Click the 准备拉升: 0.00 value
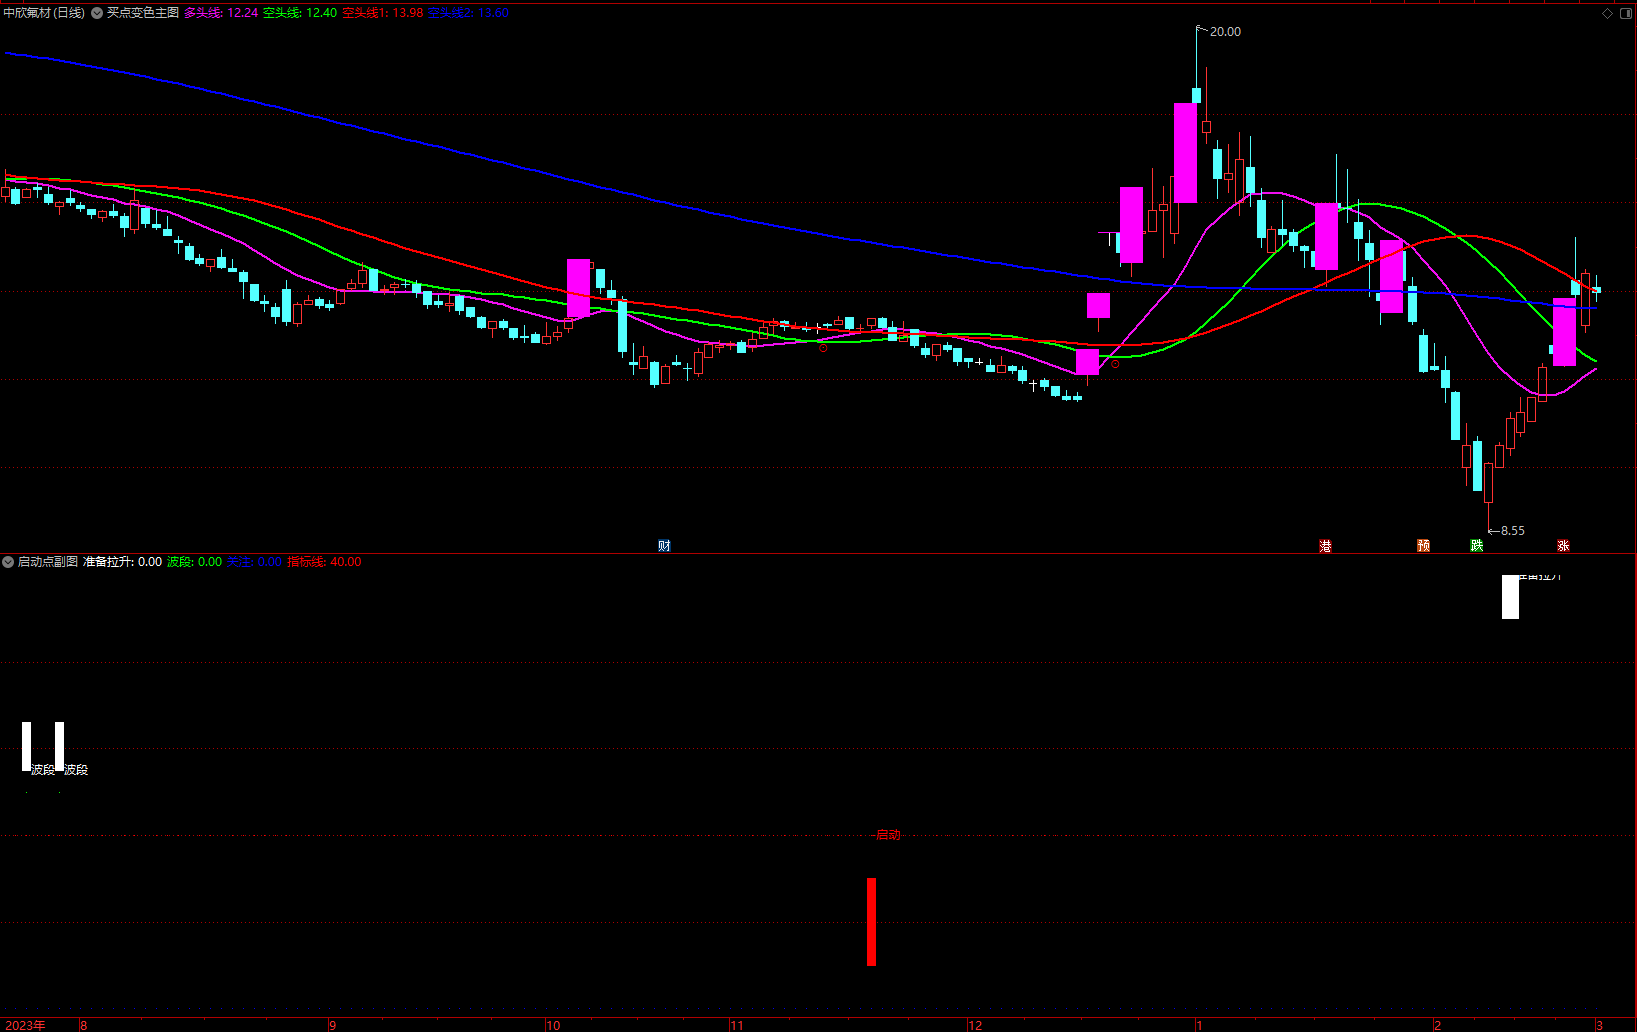Image resolution: width=1637 pixels, height=1032 pixels. (x=122, y=562)
